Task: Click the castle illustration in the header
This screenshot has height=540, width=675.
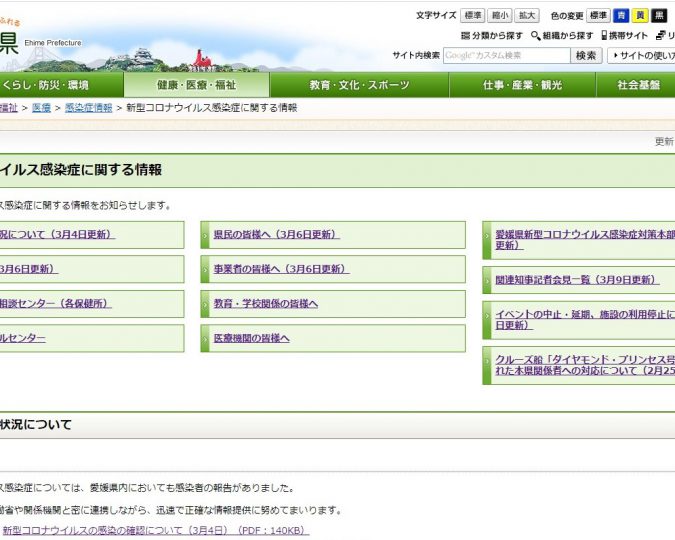Action: (x=144, y=57)
